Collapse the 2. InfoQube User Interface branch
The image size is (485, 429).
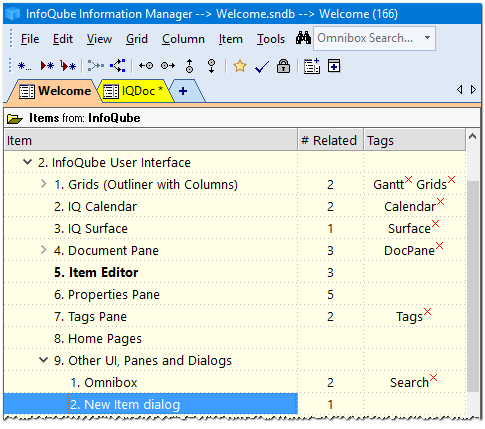[27, 162]
